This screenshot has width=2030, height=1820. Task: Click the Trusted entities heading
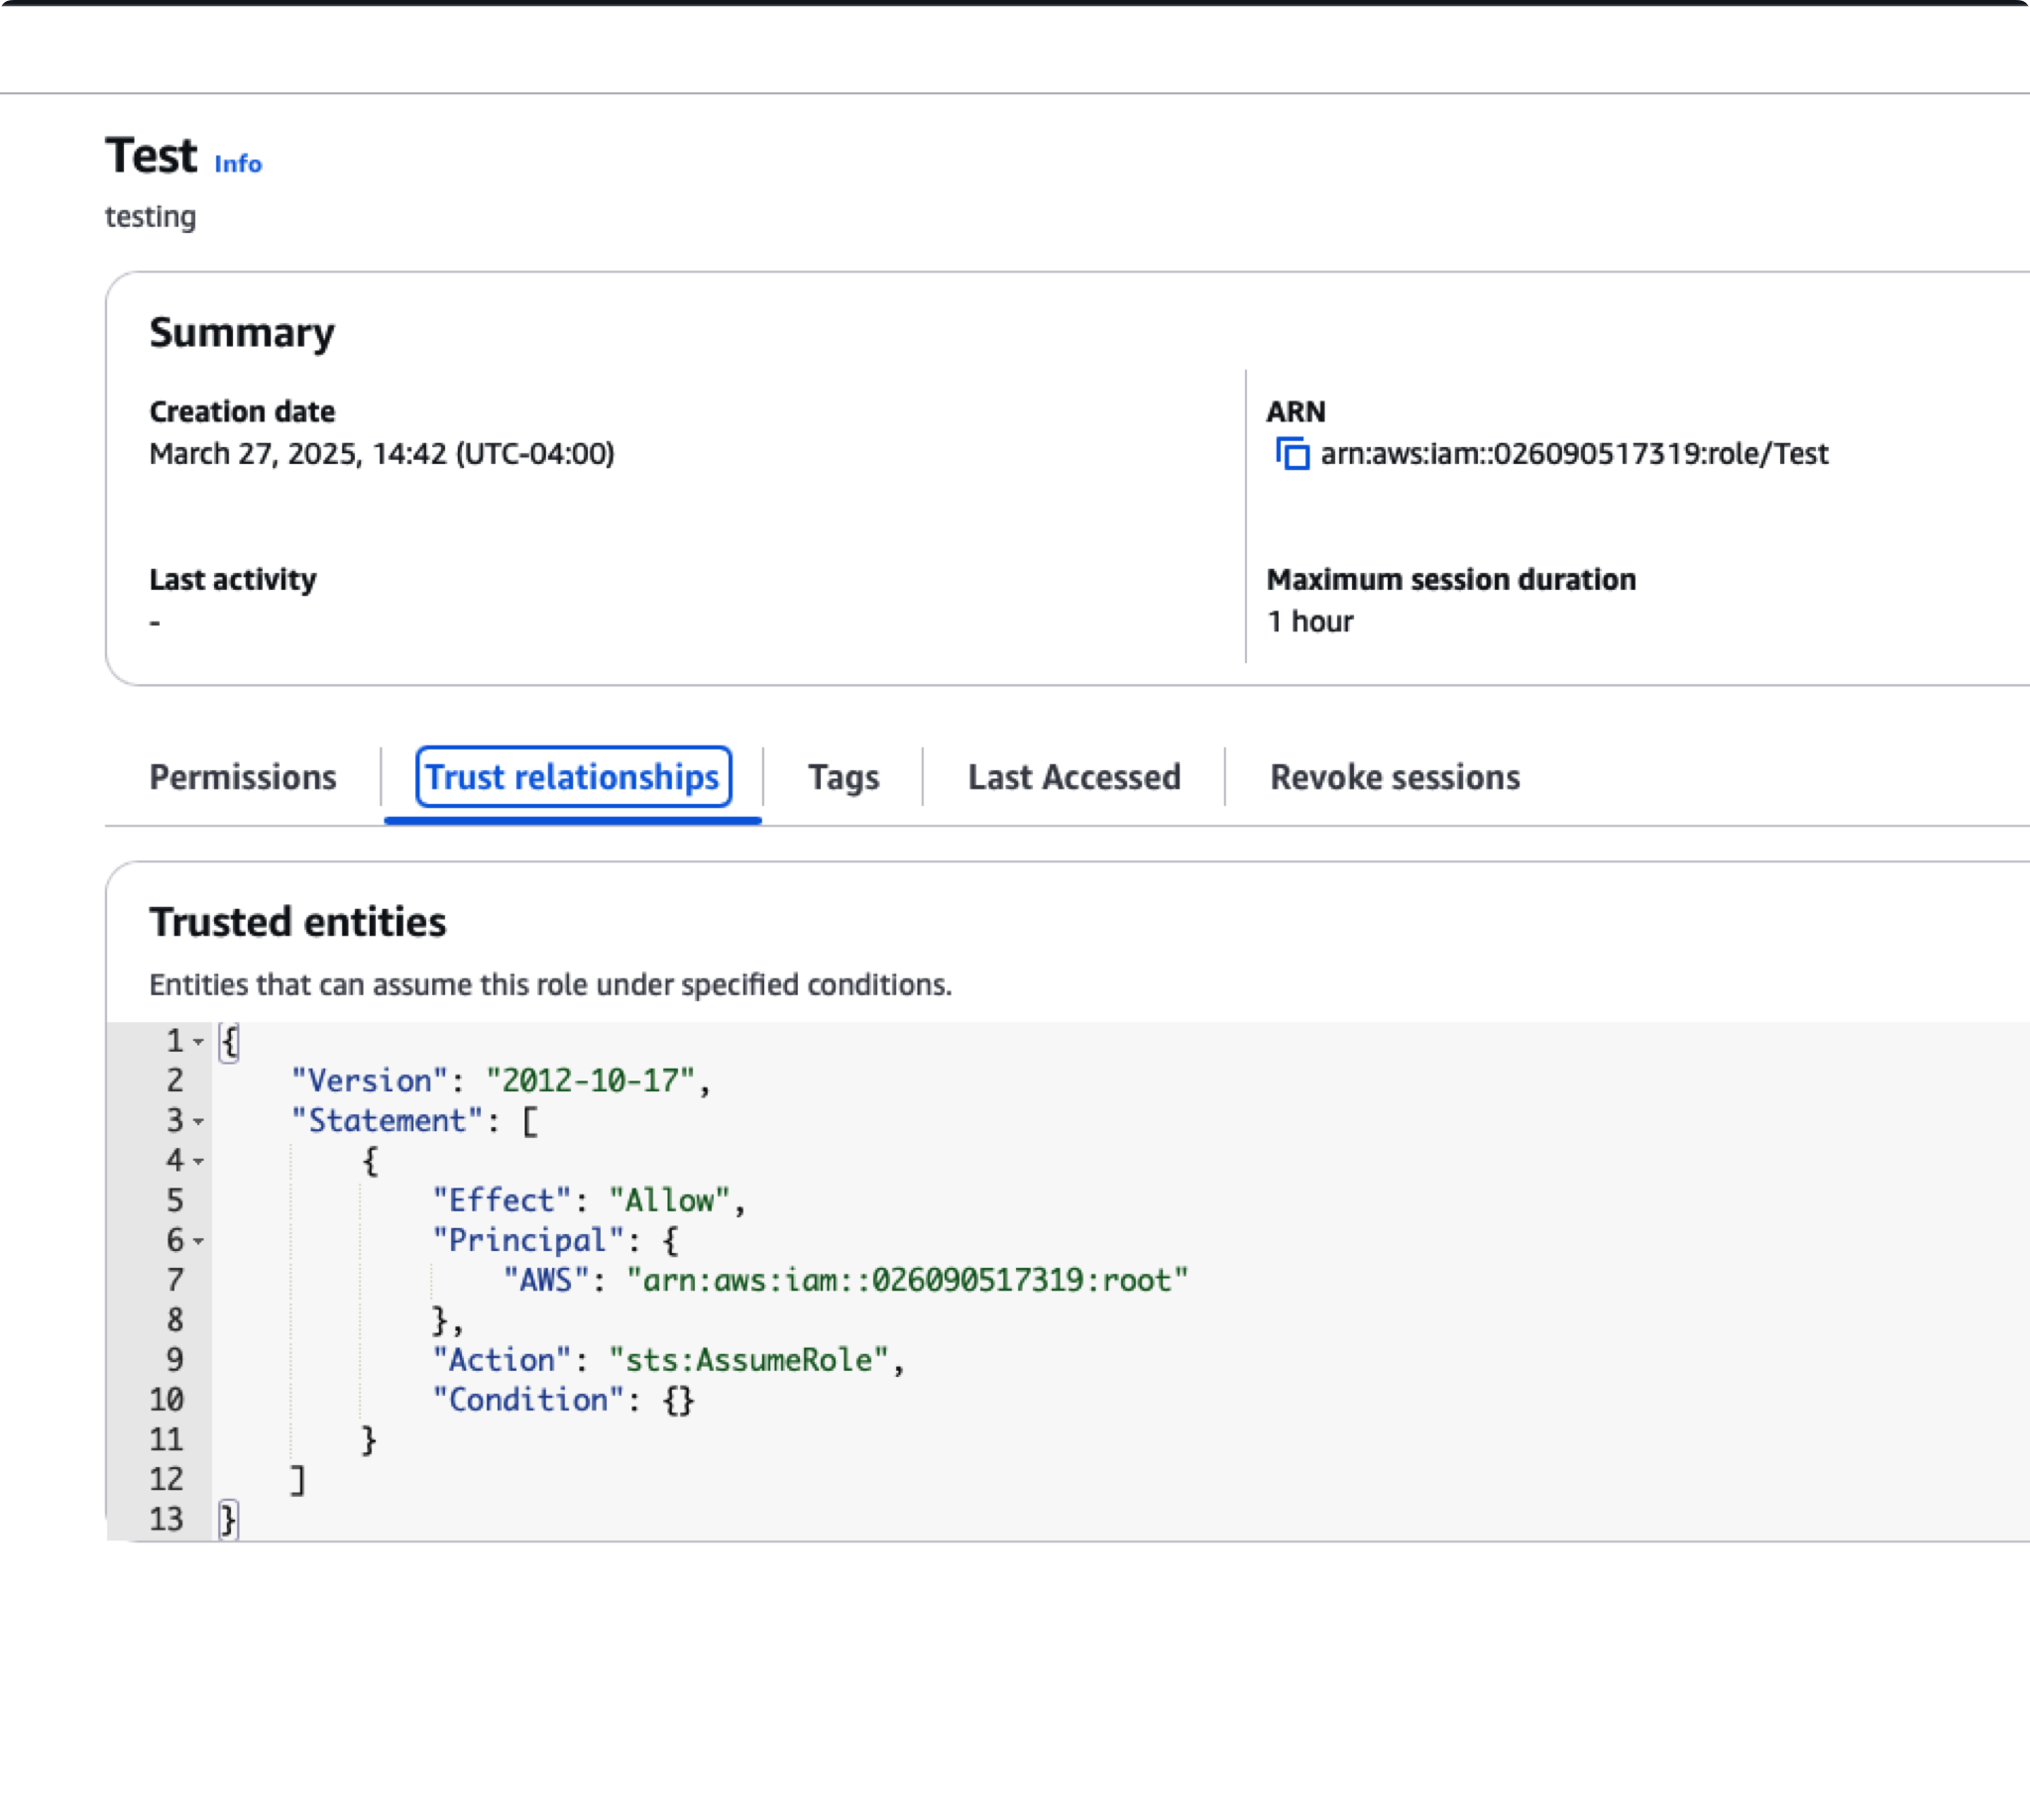tap(298, 922)
